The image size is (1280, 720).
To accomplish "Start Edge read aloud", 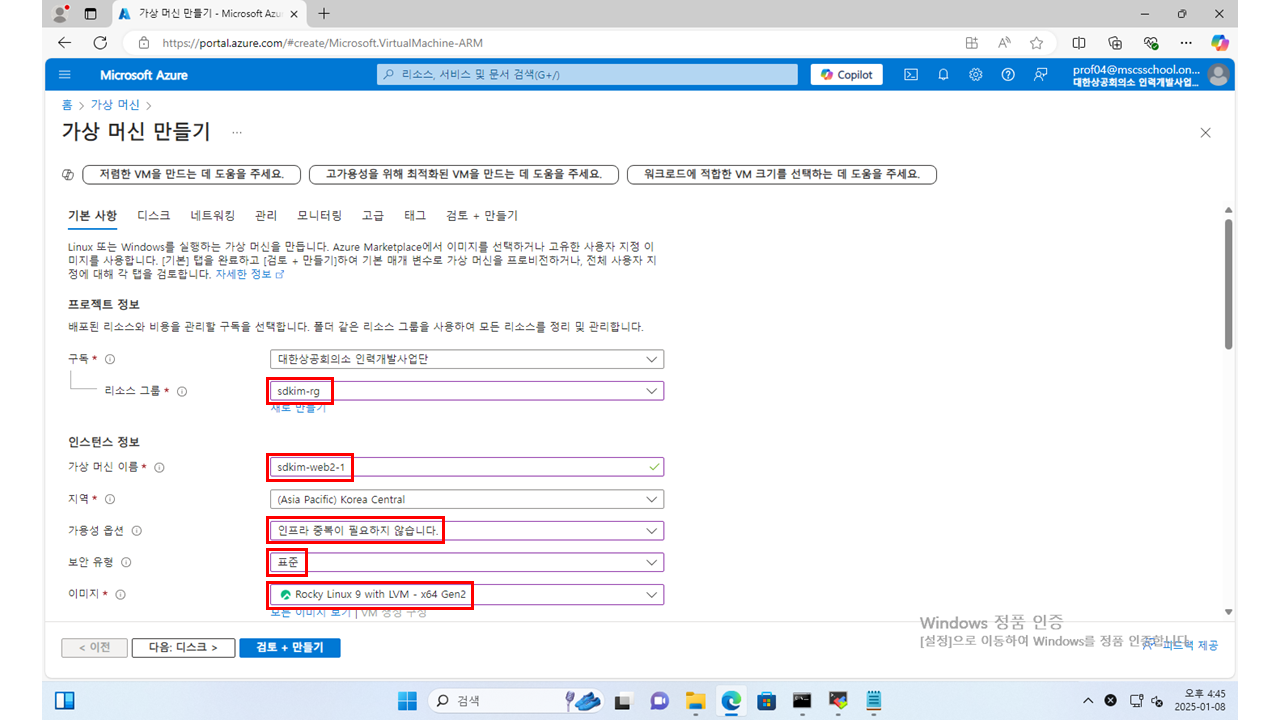I will point(1004,43).
